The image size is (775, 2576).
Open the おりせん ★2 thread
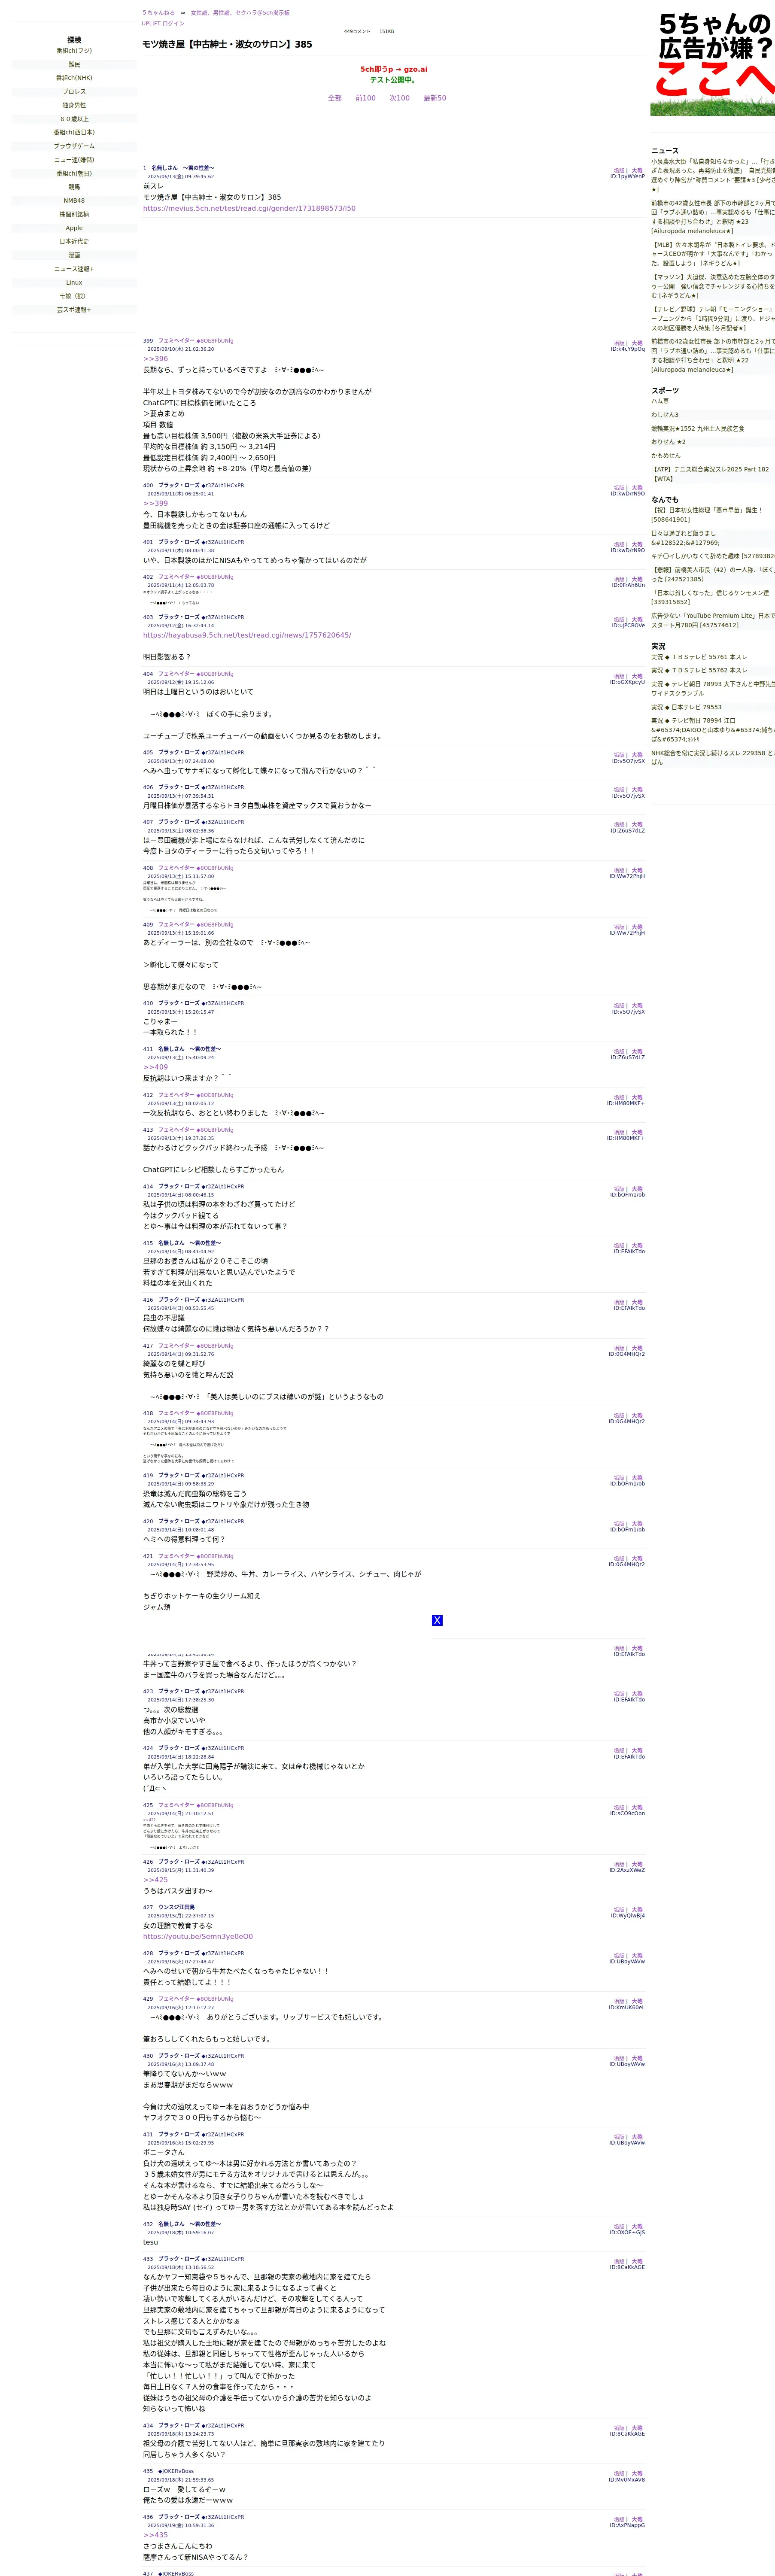tap(668, 442)
